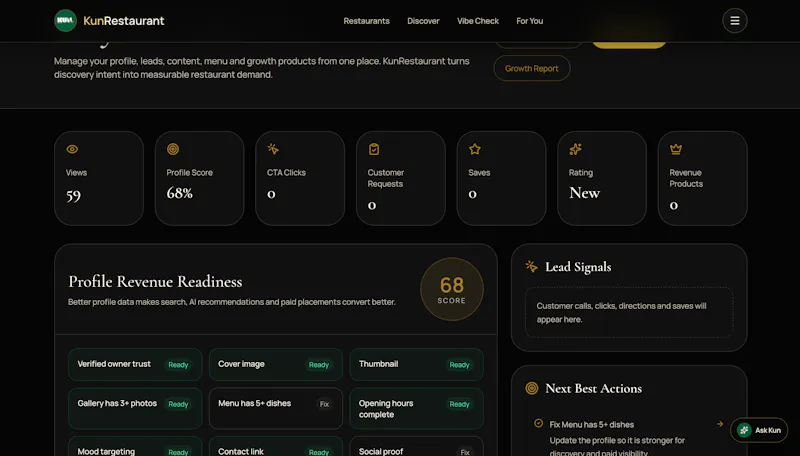Click the Thumbnail readiness item
Image resolution: width=800 pixels, height=456 pixels.
point(416,364)
